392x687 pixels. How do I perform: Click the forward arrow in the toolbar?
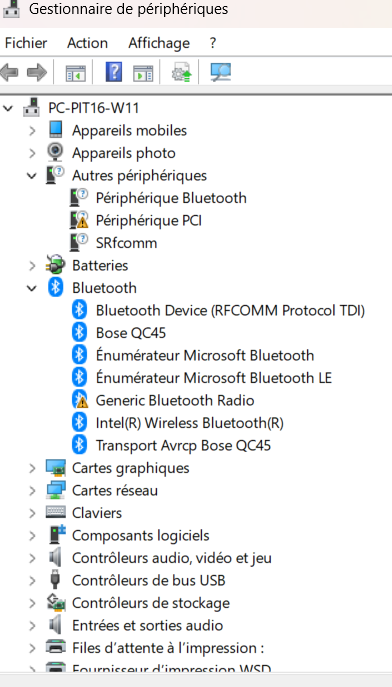coord(37,72)
